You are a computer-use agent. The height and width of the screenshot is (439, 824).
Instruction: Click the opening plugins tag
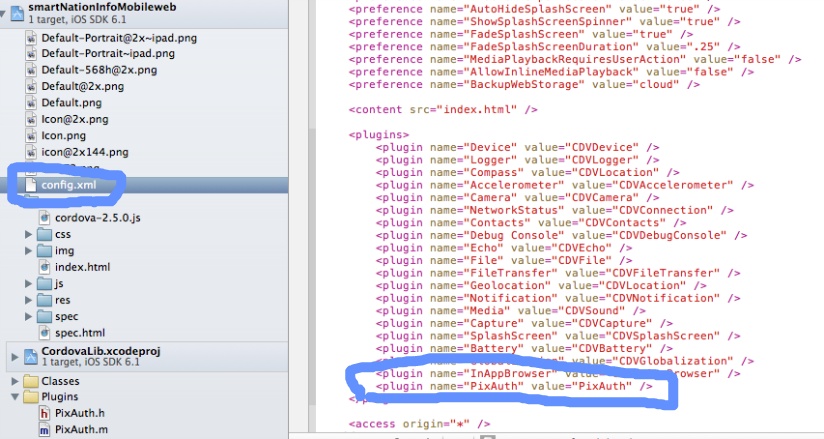(x=378, y=135)
